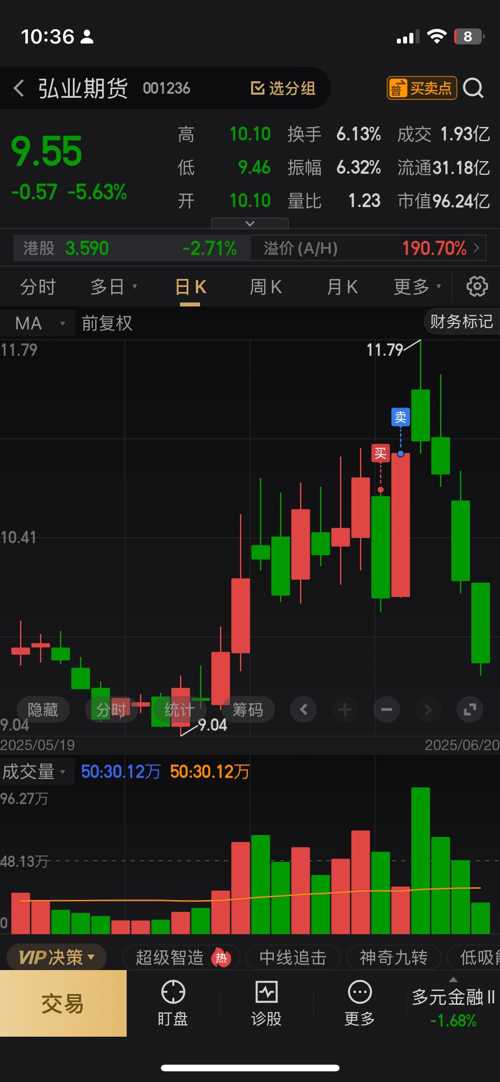Viewport: 500px width, 1082px height.
Task: Open the 多日 dropdown tab
Action: coord(114,287)
